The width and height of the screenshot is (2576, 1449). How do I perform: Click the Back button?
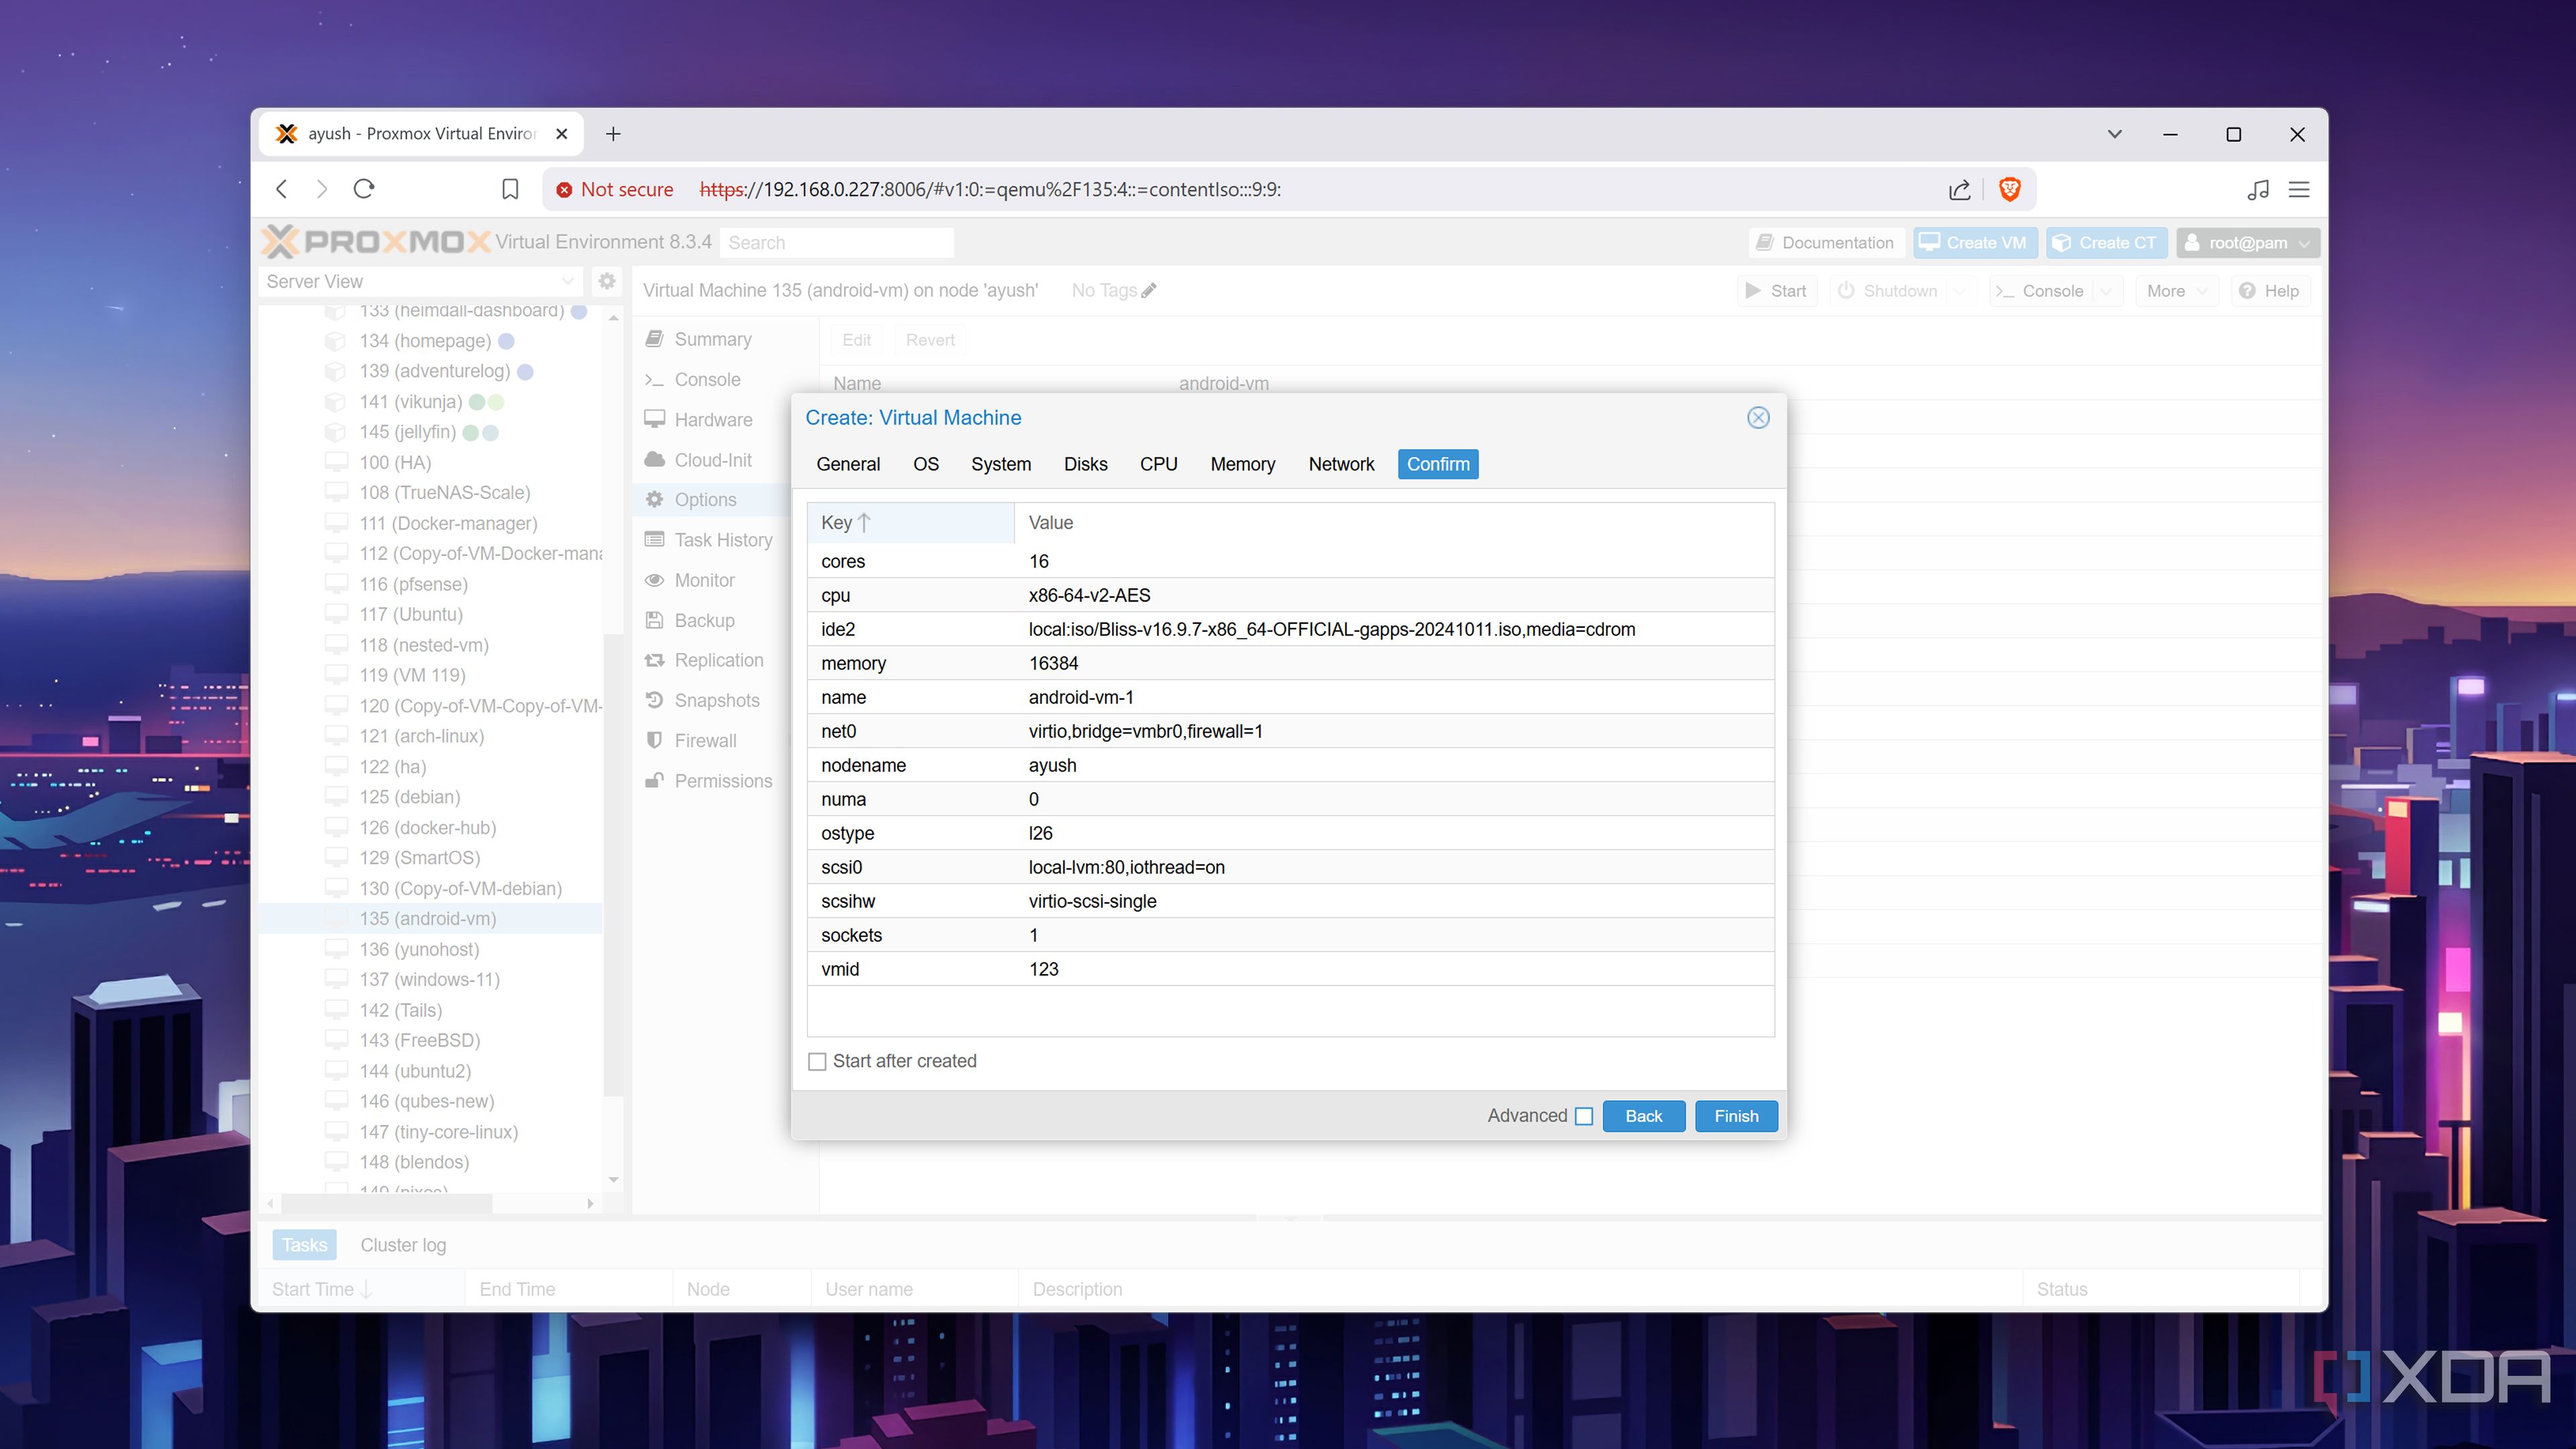coord(1643,1116)
